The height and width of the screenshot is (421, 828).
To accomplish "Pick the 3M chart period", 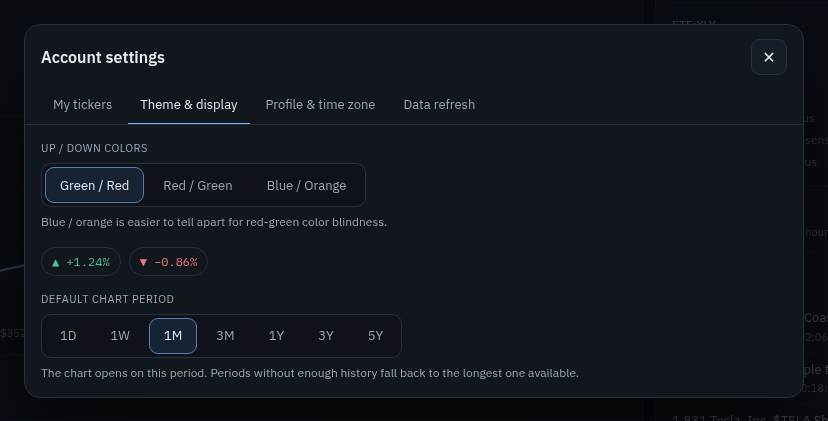I will coord(225,336).
